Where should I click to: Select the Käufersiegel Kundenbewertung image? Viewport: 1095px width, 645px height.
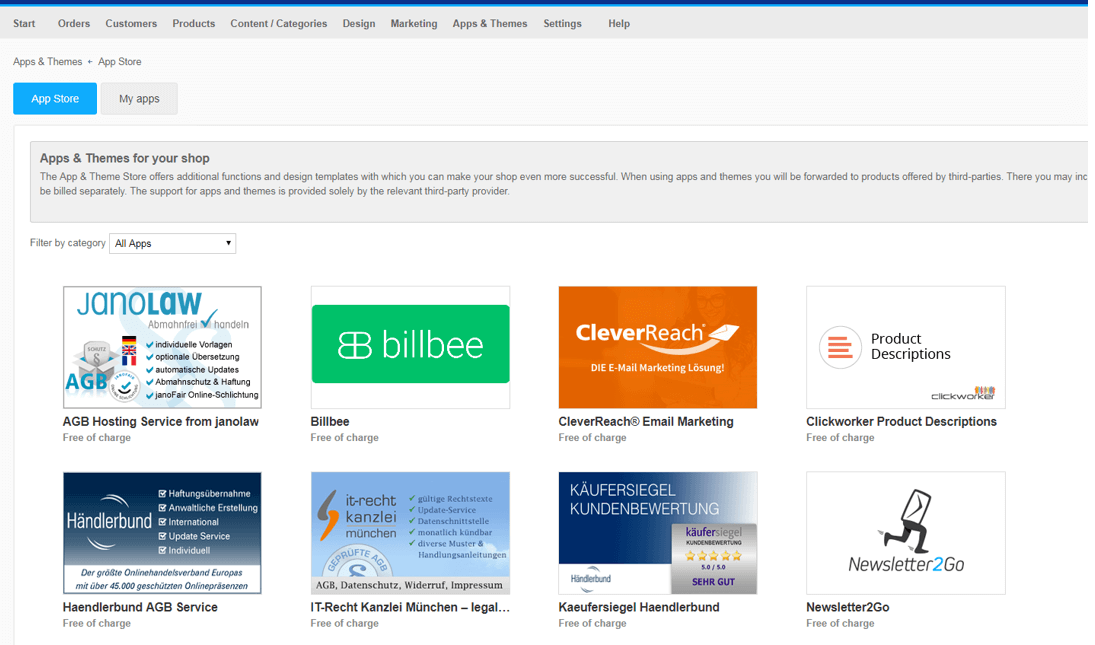tap(657, 533)
